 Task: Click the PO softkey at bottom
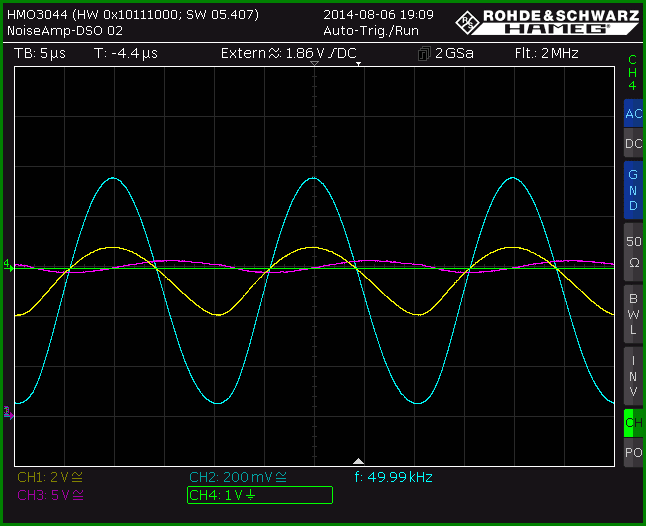[x=633, y=452]
